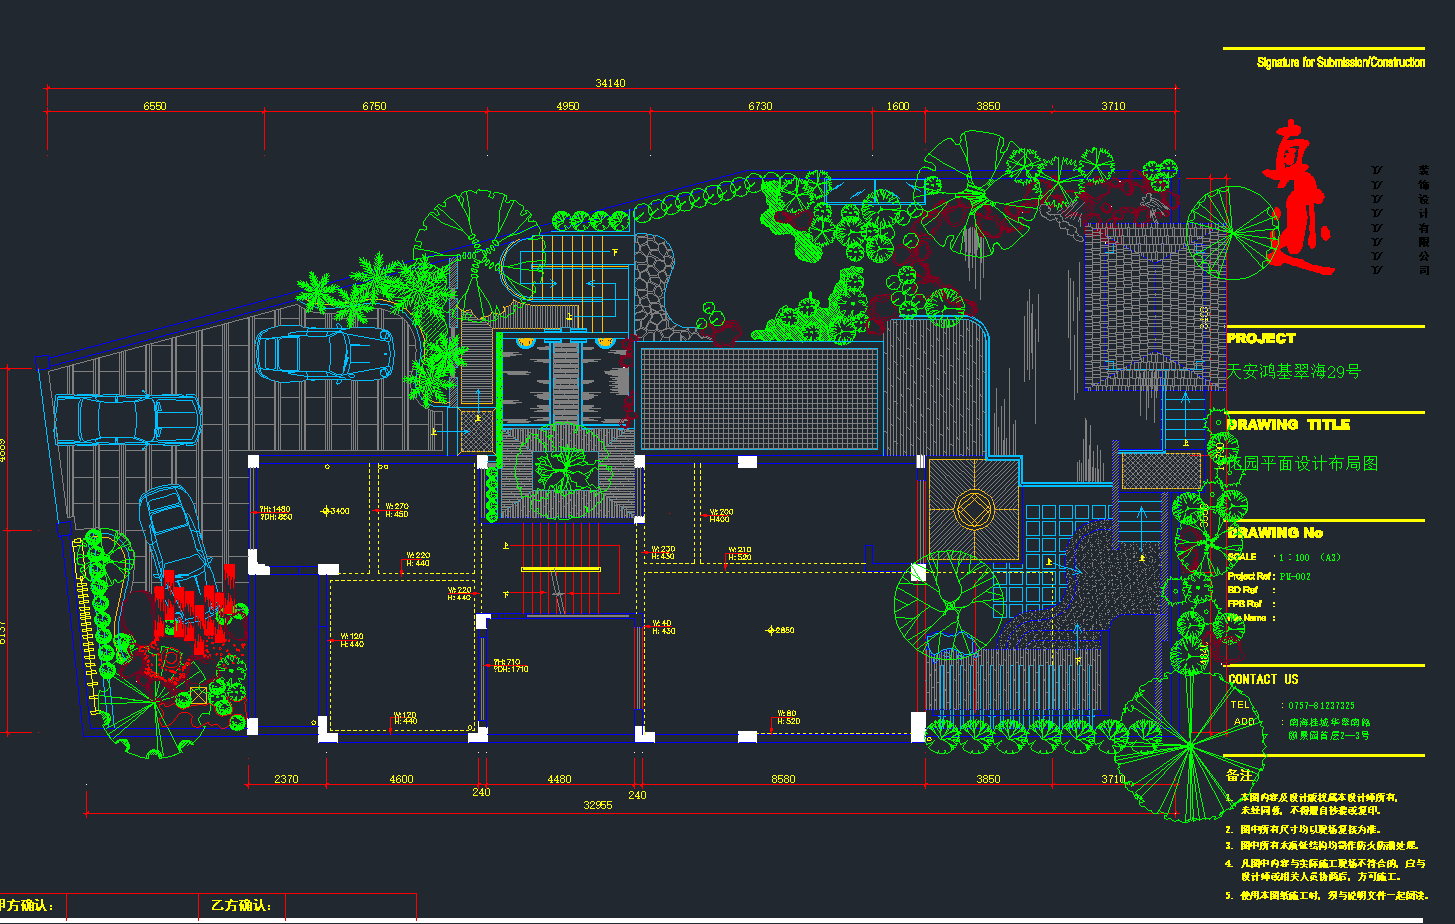The image size is (1455, 924).
Task: Click the 乙方确认 confirmation field label
Action: 241,905
